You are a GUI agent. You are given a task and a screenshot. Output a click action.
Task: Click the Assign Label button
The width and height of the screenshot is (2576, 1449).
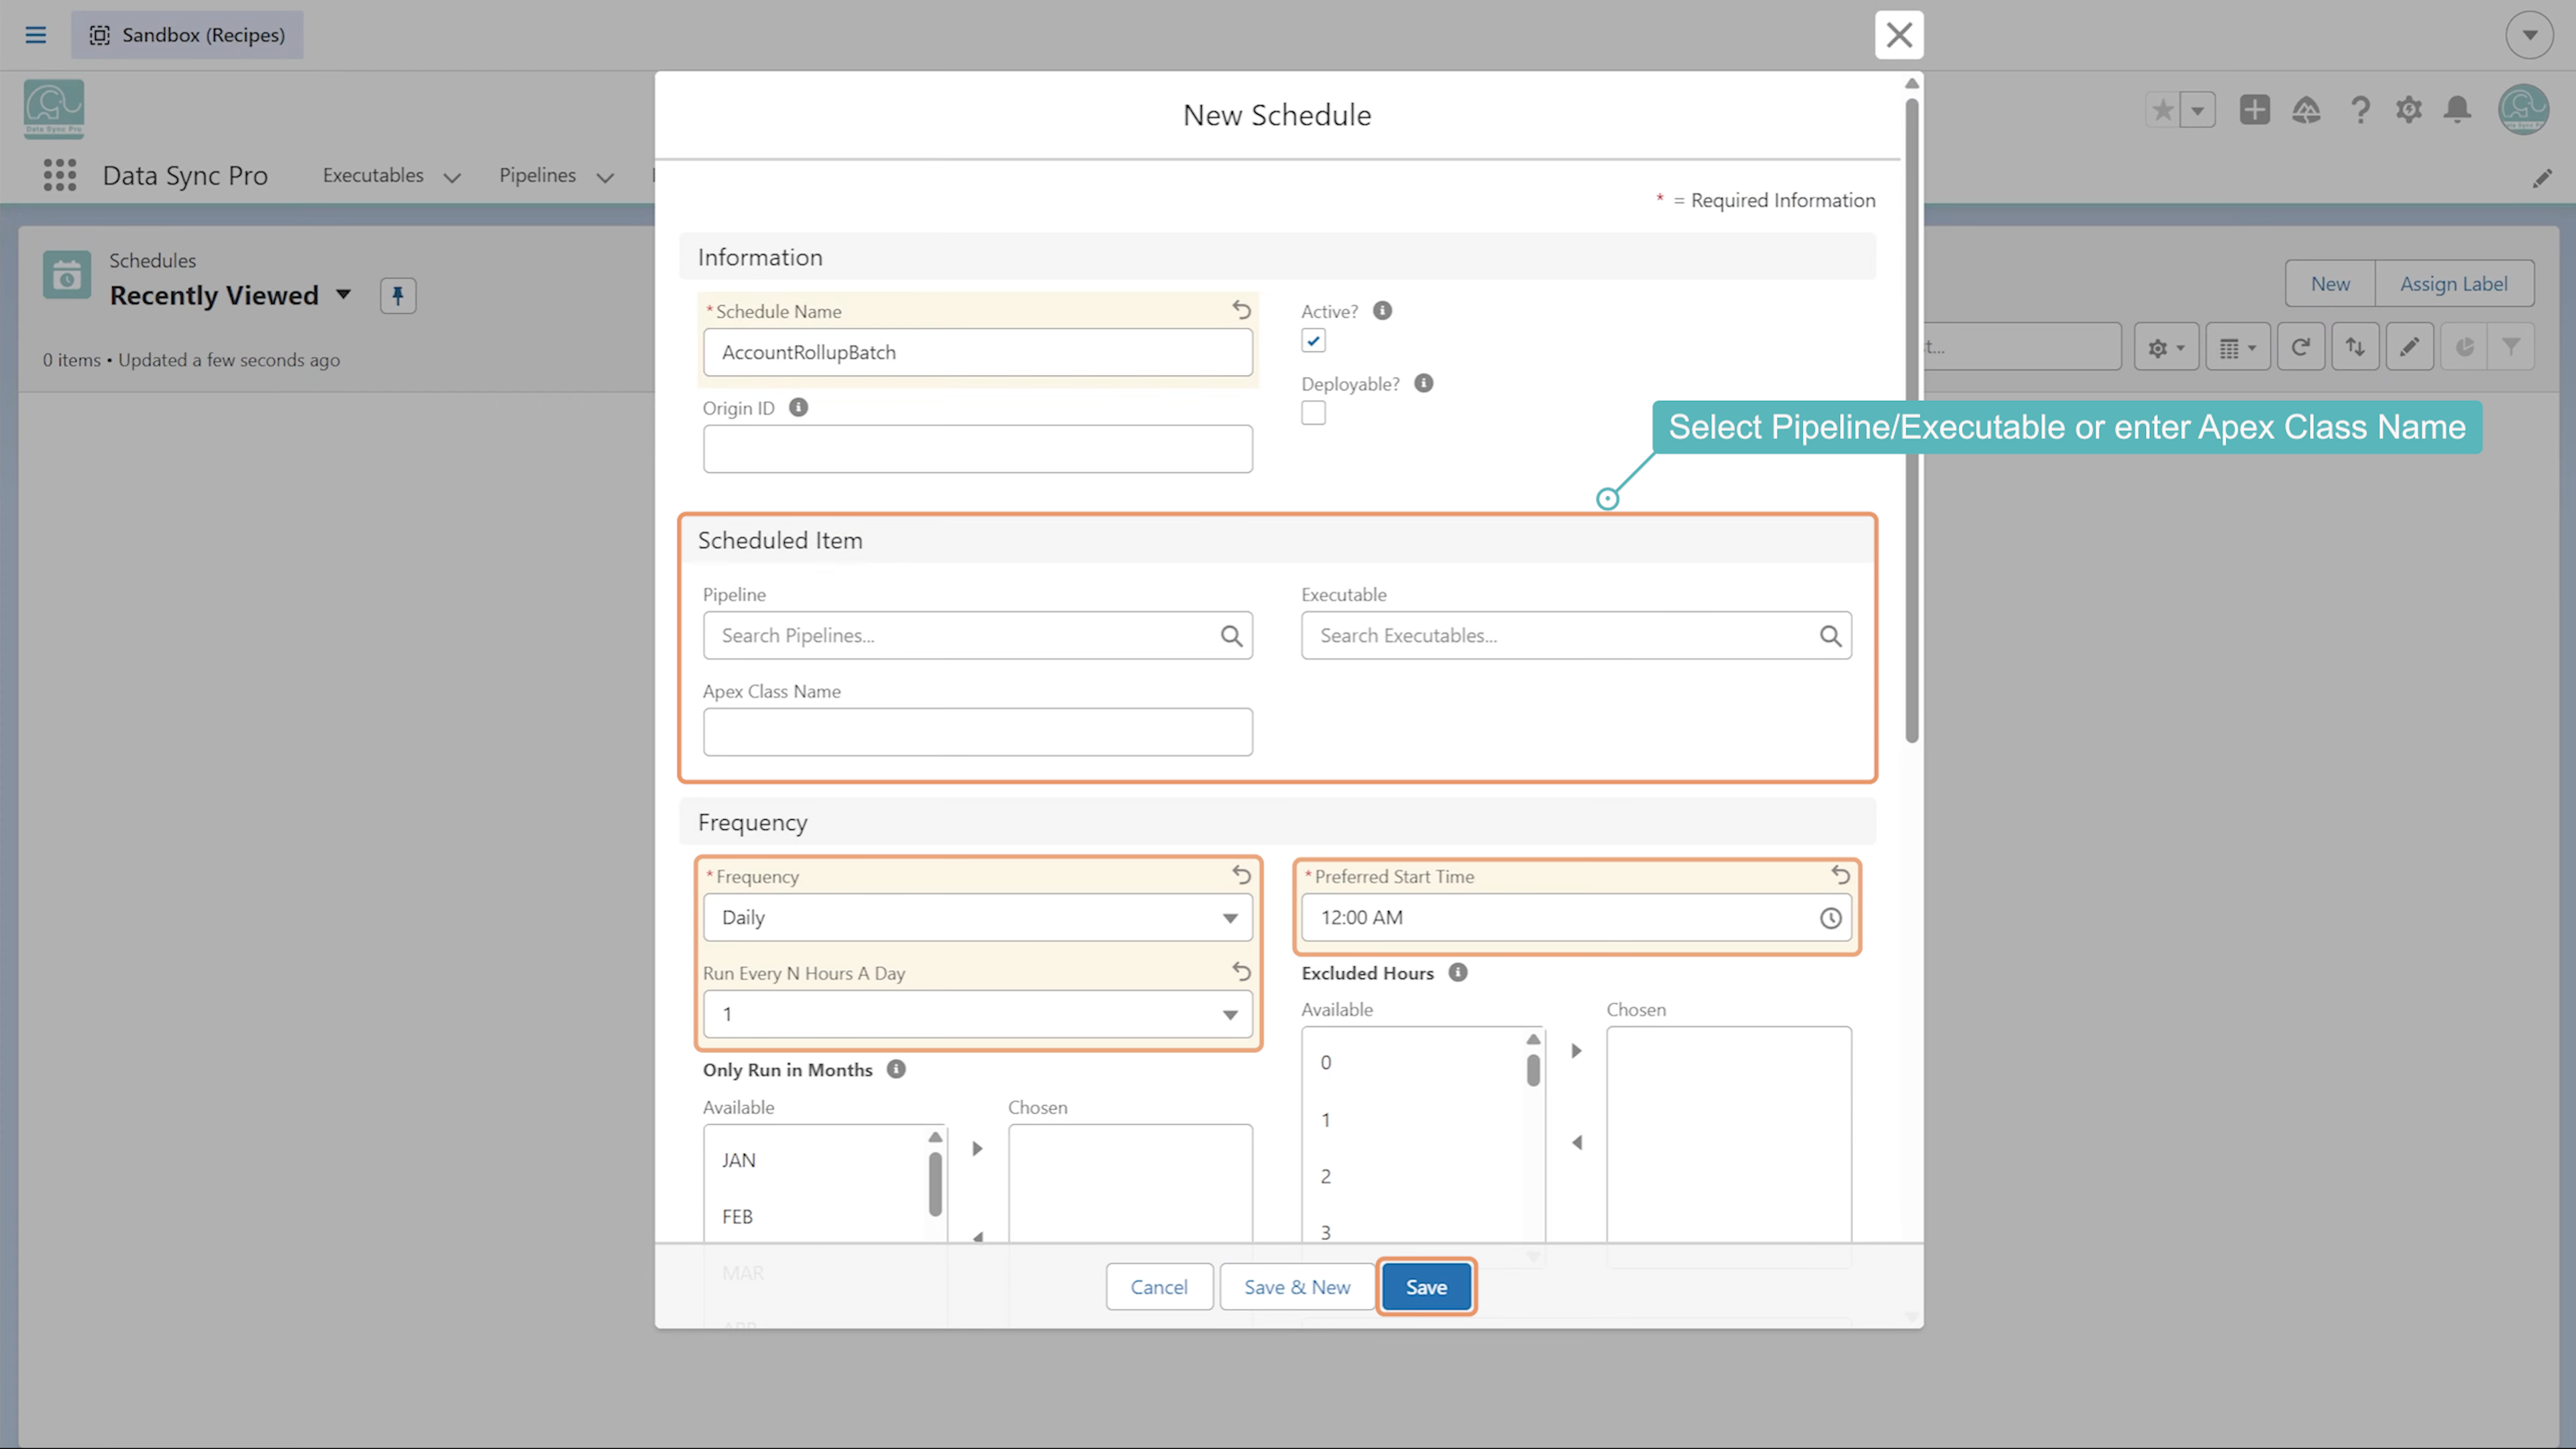[x=2453, y=284]
